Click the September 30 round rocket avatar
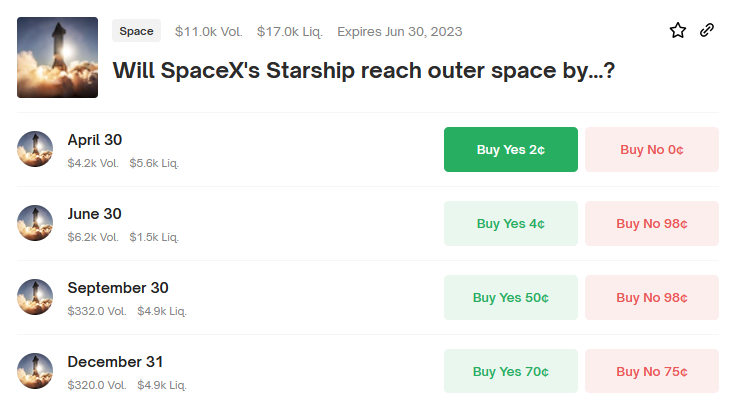Screen dimensions: 733x419 [35, 297]
